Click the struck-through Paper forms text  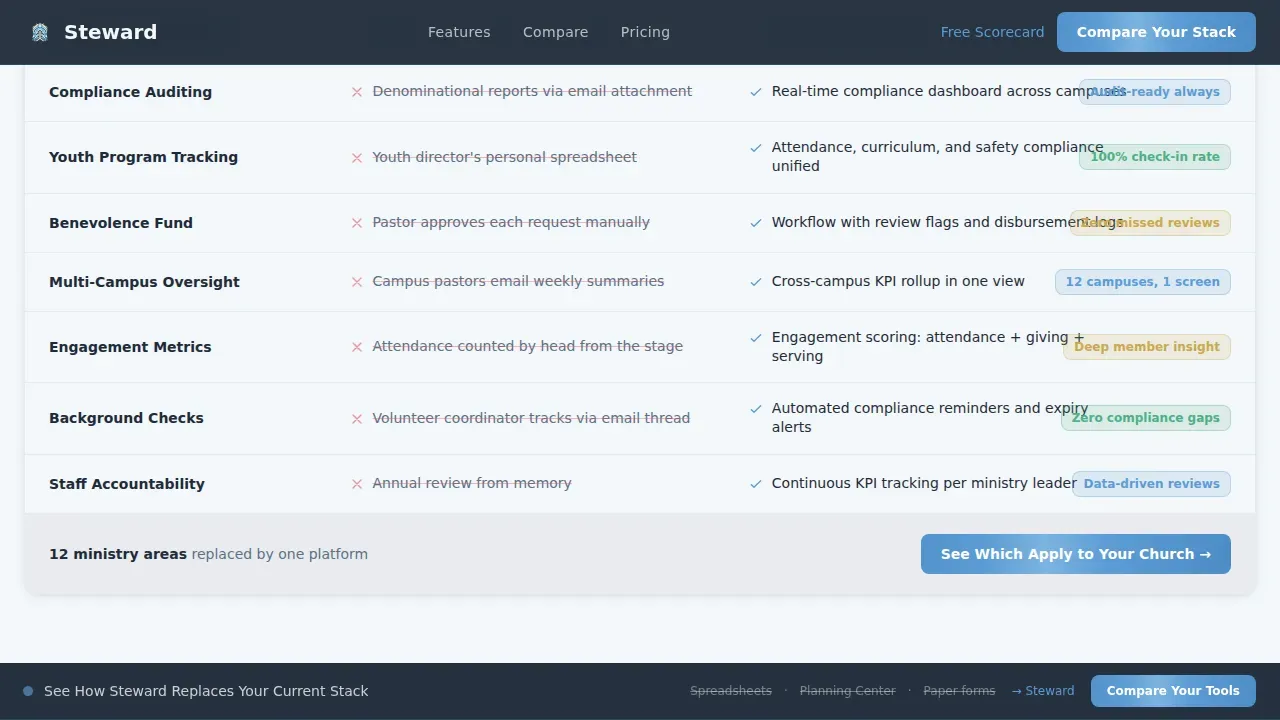coord(959,691)
